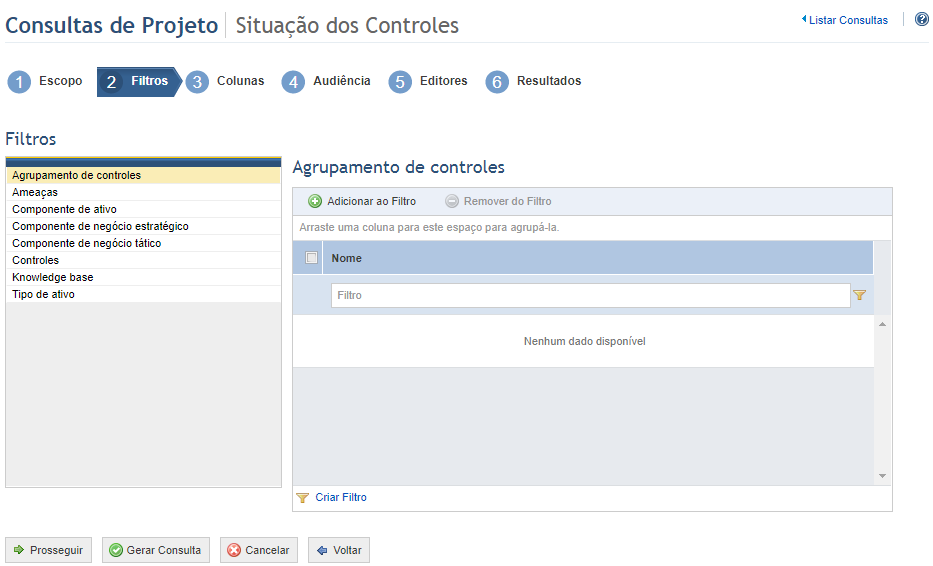Click the green plus Adicionar ao Filtro icon
This screenshot has height=566, width=933.
pyautogui.click(x=315, y=201)
